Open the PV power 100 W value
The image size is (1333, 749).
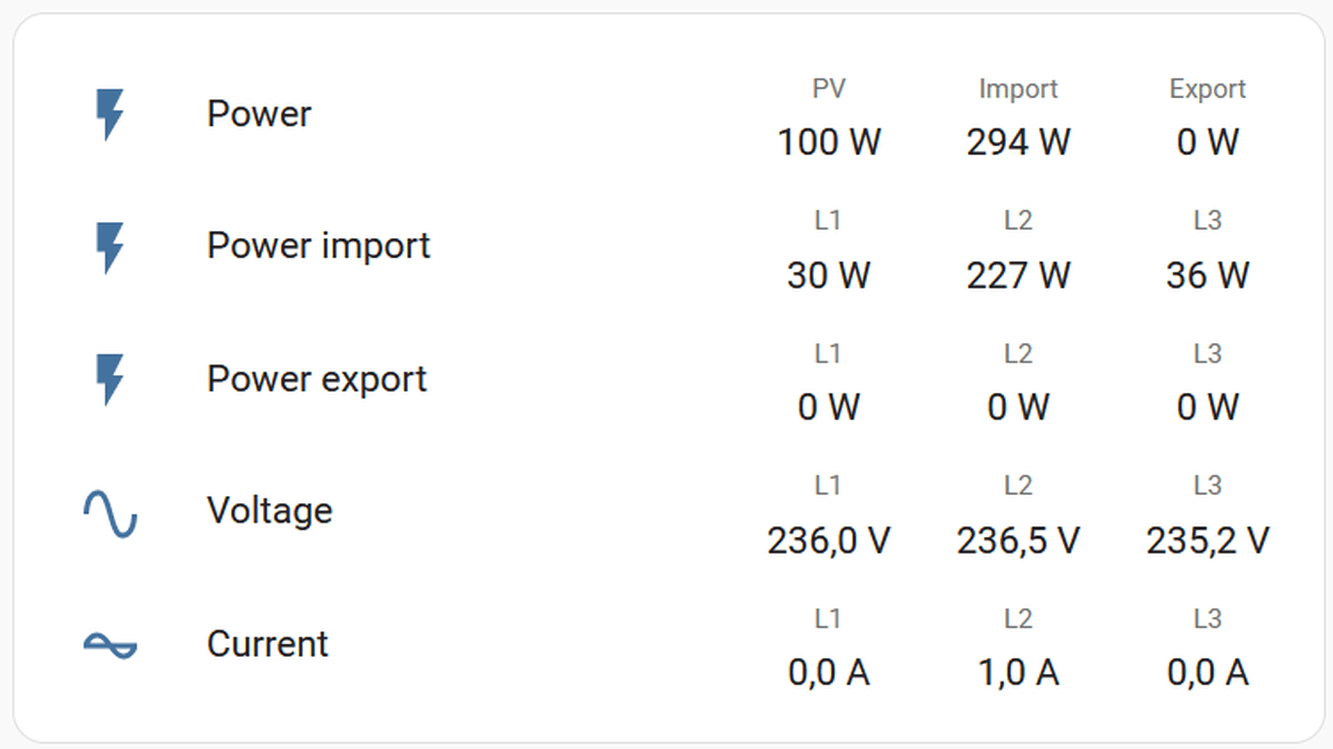829,142
